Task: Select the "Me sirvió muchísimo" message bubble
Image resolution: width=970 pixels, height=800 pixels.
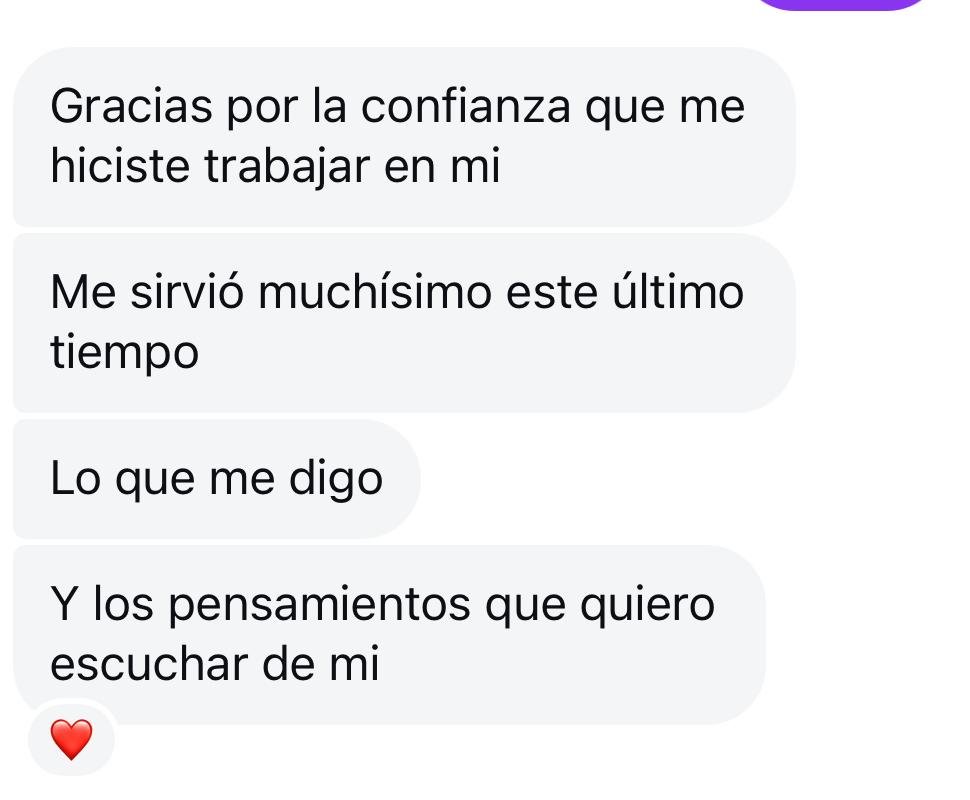Action: 404,322
